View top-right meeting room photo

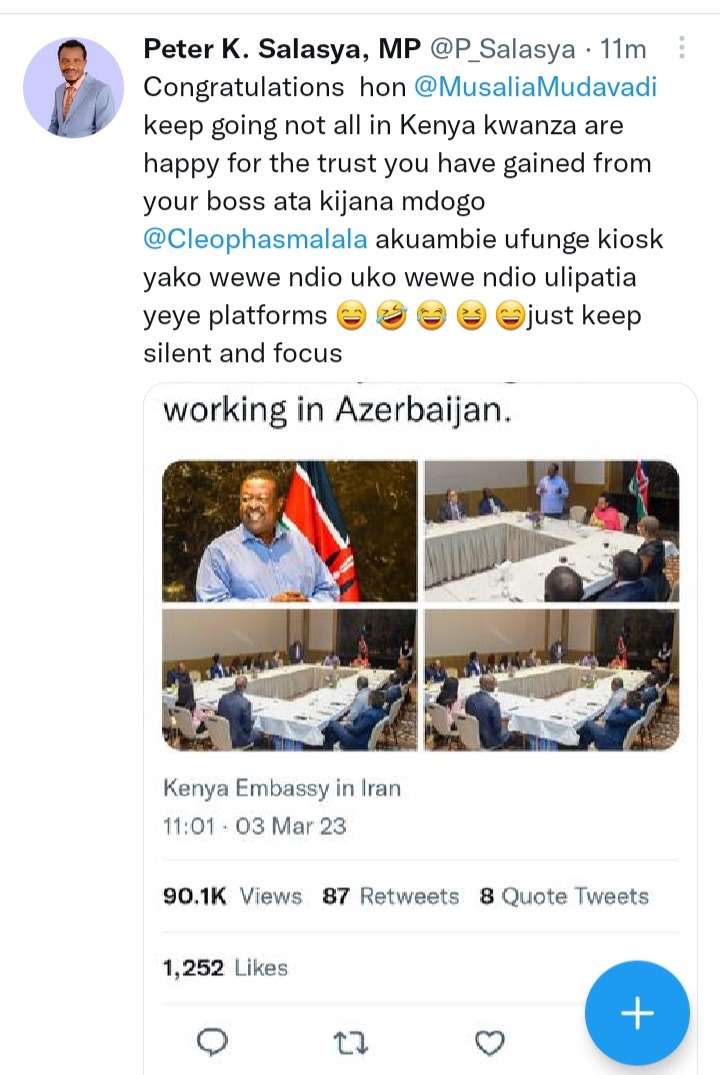pyautogui.click(x=552, y=531)
